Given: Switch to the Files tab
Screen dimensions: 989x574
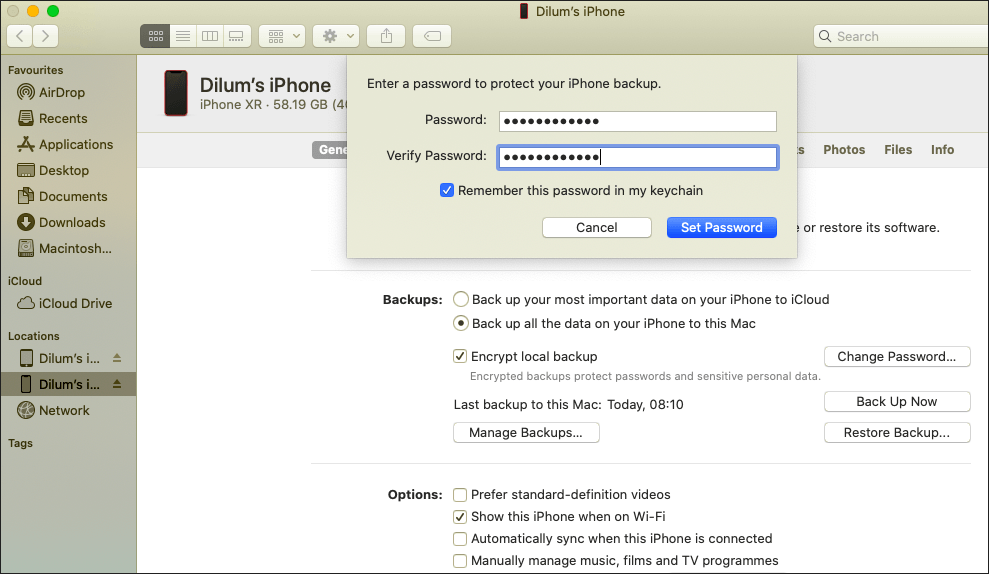Looking at the screenshot, I should pyautogui.click(x=898, y=149).
